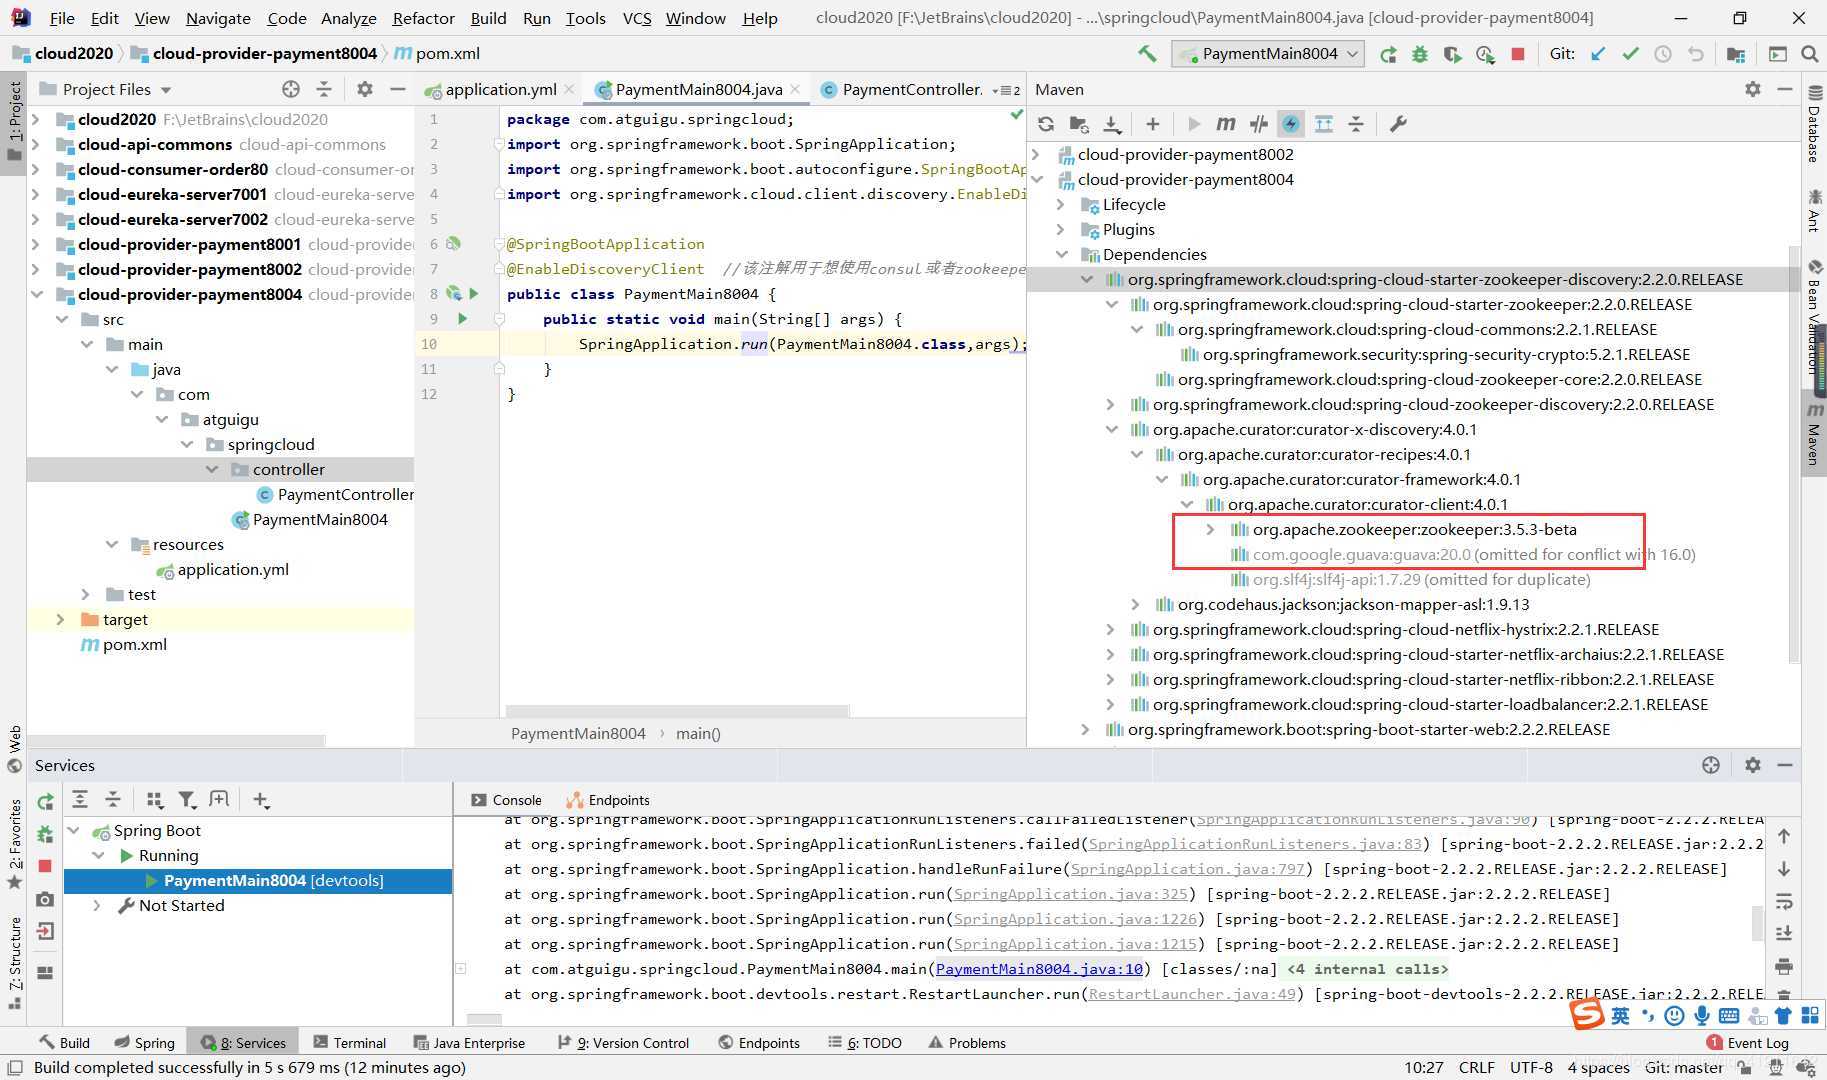Open PaymentMain8004 run configuration dropdown
The image size is (1827, 1080).
click(1268, 54)
